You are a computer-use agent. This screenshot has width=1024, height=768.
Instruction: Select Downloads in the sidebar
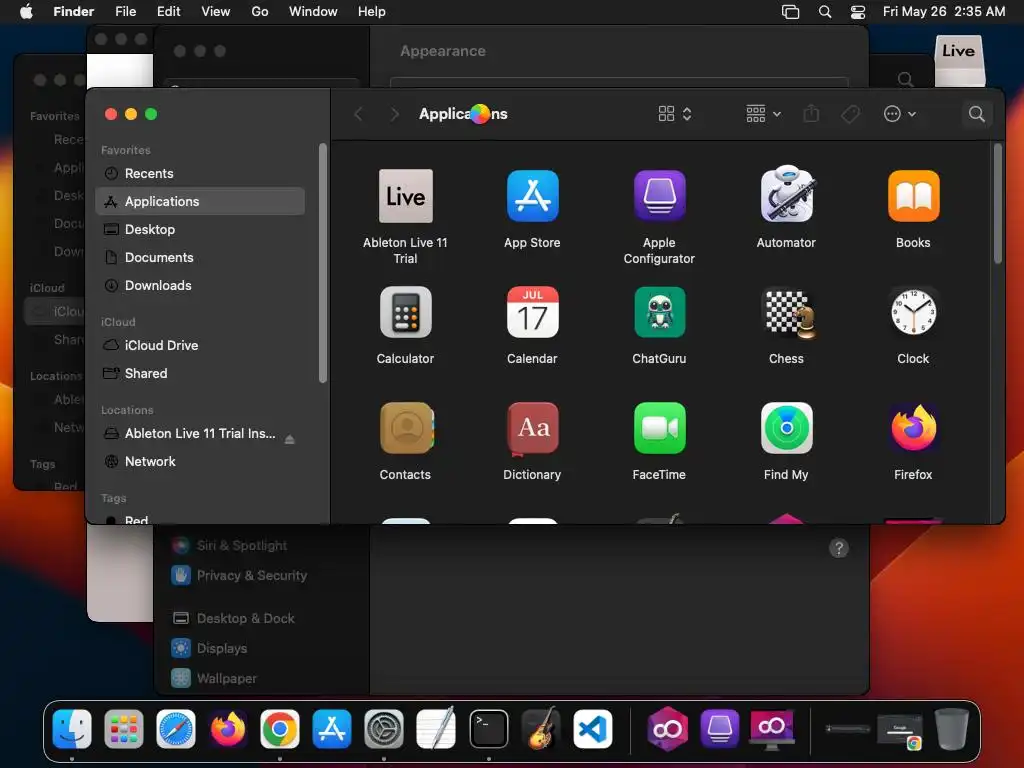click(x=200, y=285)
